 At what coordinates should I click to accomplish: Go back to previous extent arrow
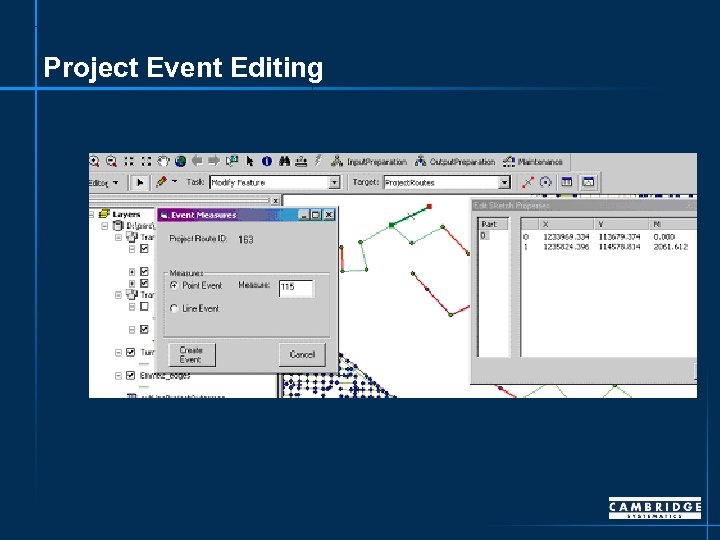point(197,161)
